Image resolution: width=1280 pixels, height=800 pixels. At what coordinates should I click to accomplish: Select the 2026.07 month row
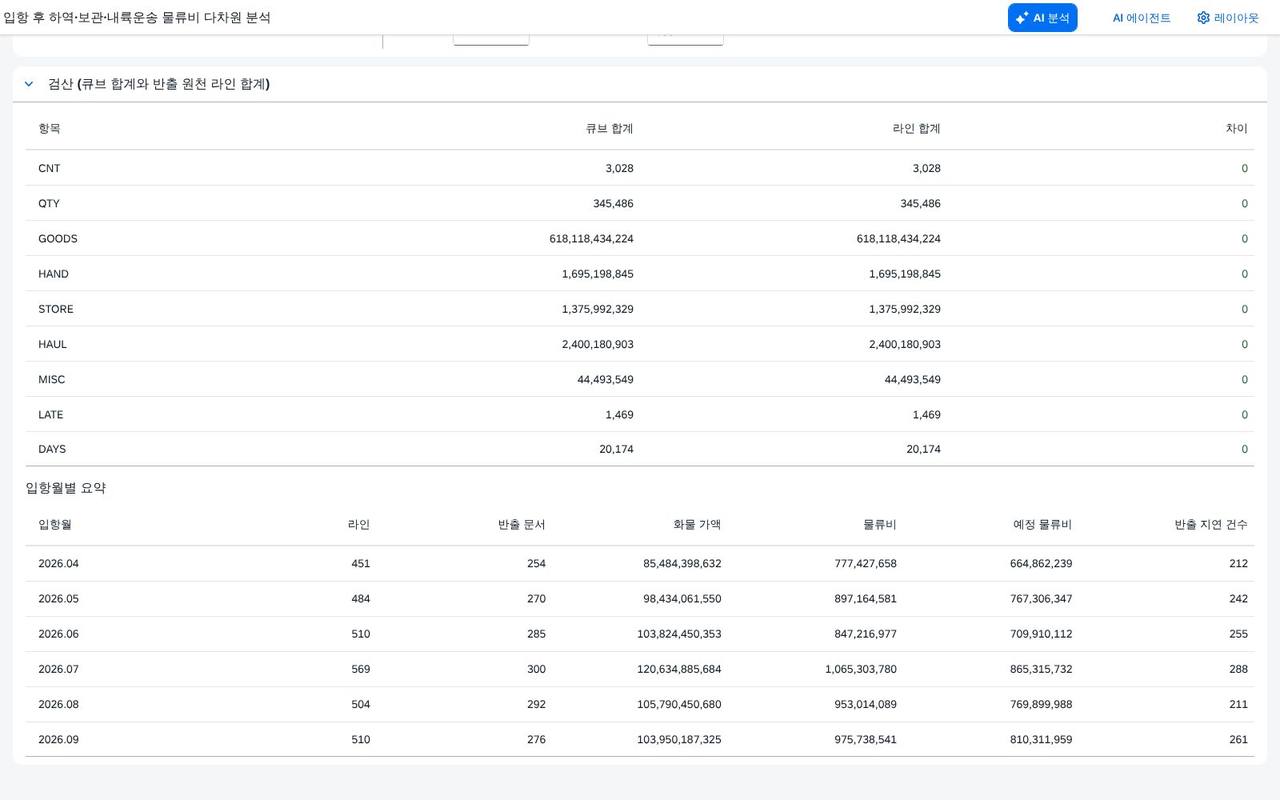(x=640, y=669)
